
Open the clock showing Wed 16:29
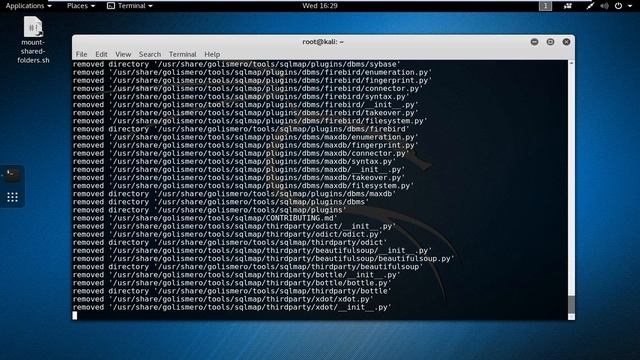tap(320, 6)
